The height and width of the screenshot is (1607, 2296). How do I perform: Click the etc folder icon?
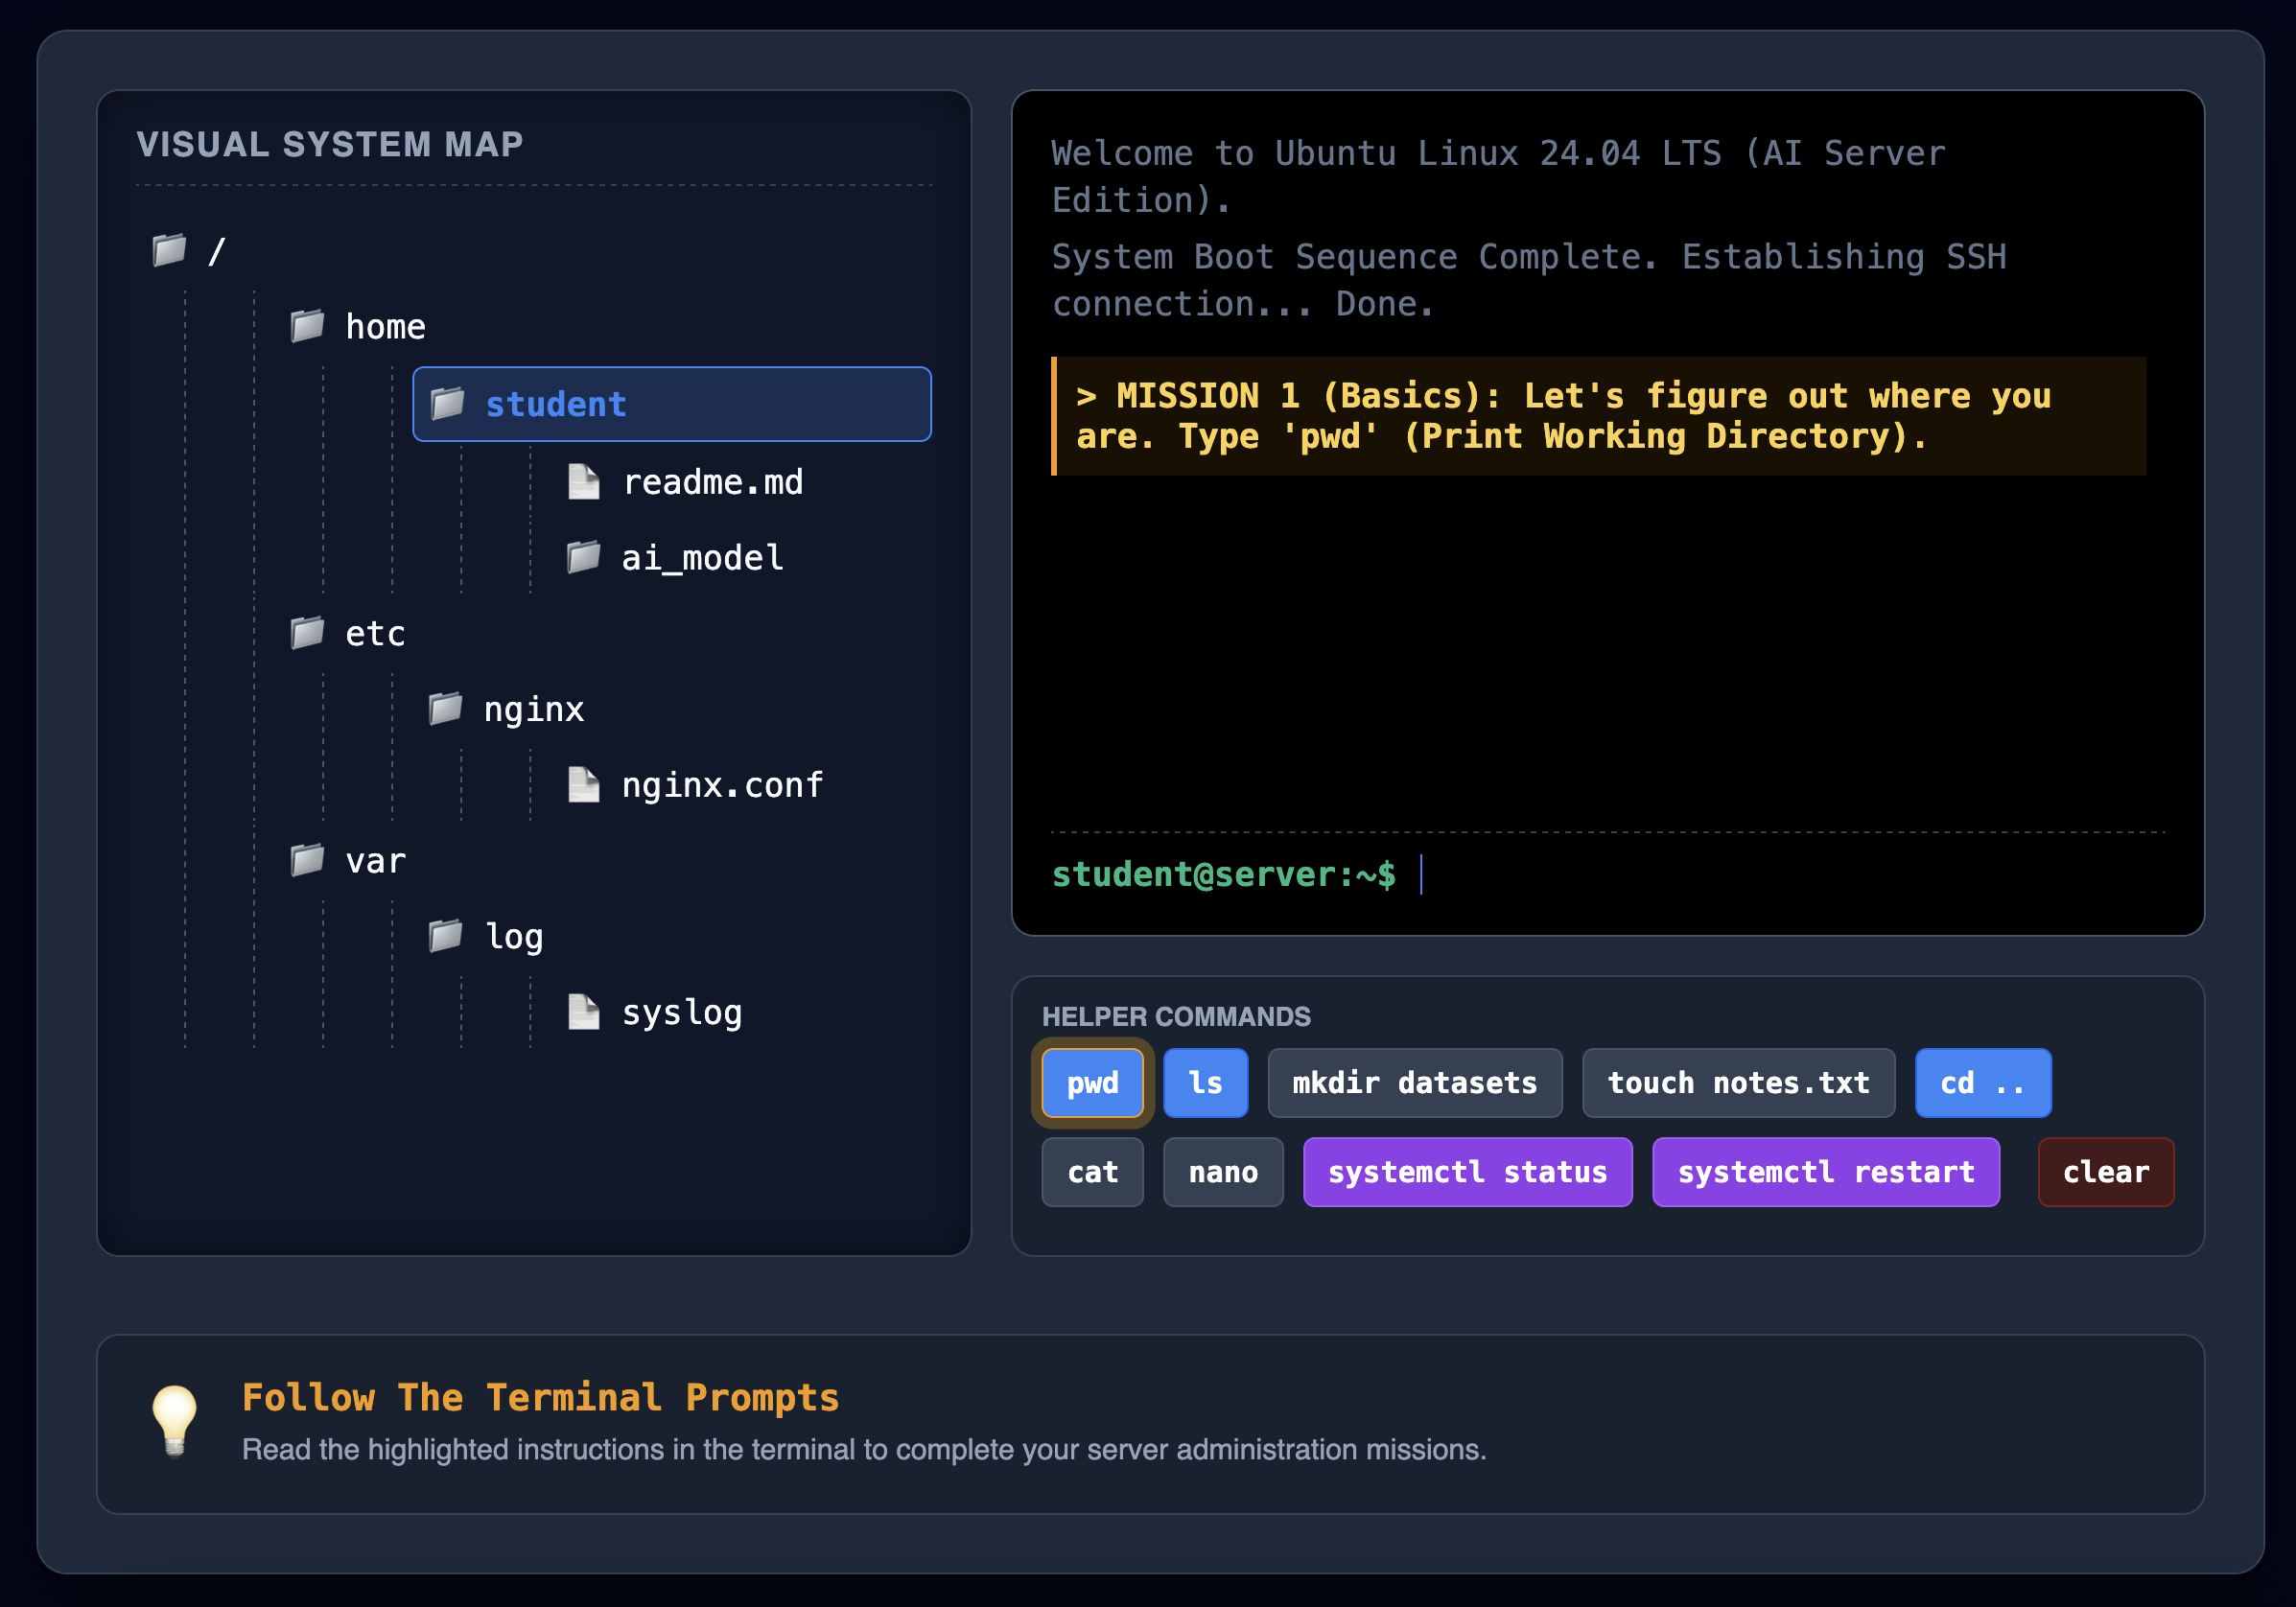307,632
